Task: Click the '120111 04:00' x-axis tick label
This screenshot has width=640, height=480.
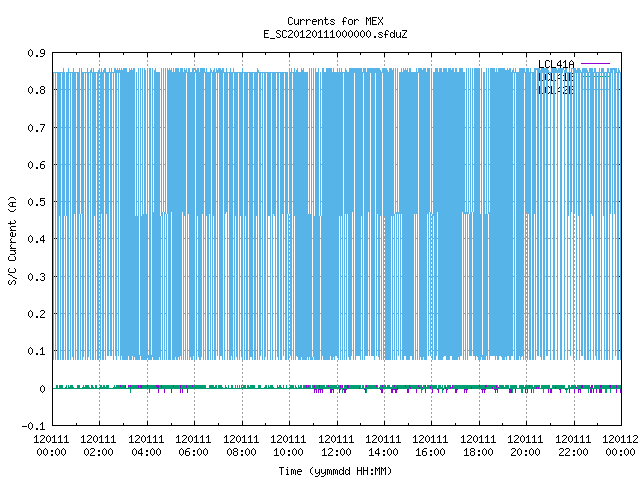Action: (146, 446)
